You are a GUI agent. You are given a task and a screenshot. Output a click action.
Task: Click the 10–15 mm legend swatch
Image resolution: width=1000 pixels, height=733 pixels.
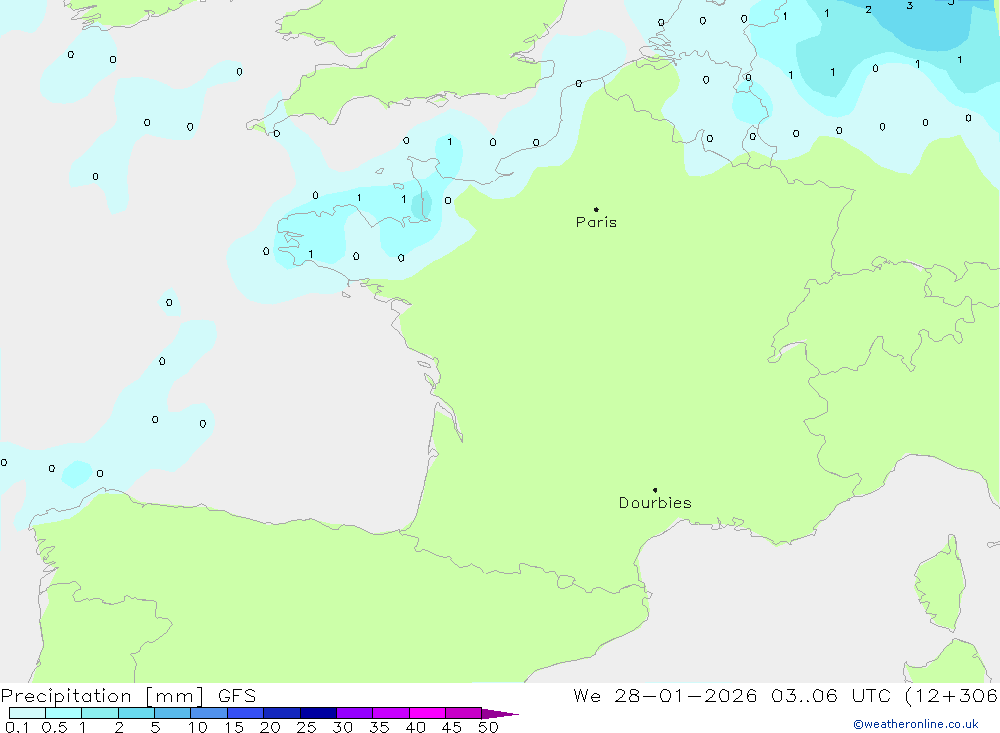coord(209,713)
